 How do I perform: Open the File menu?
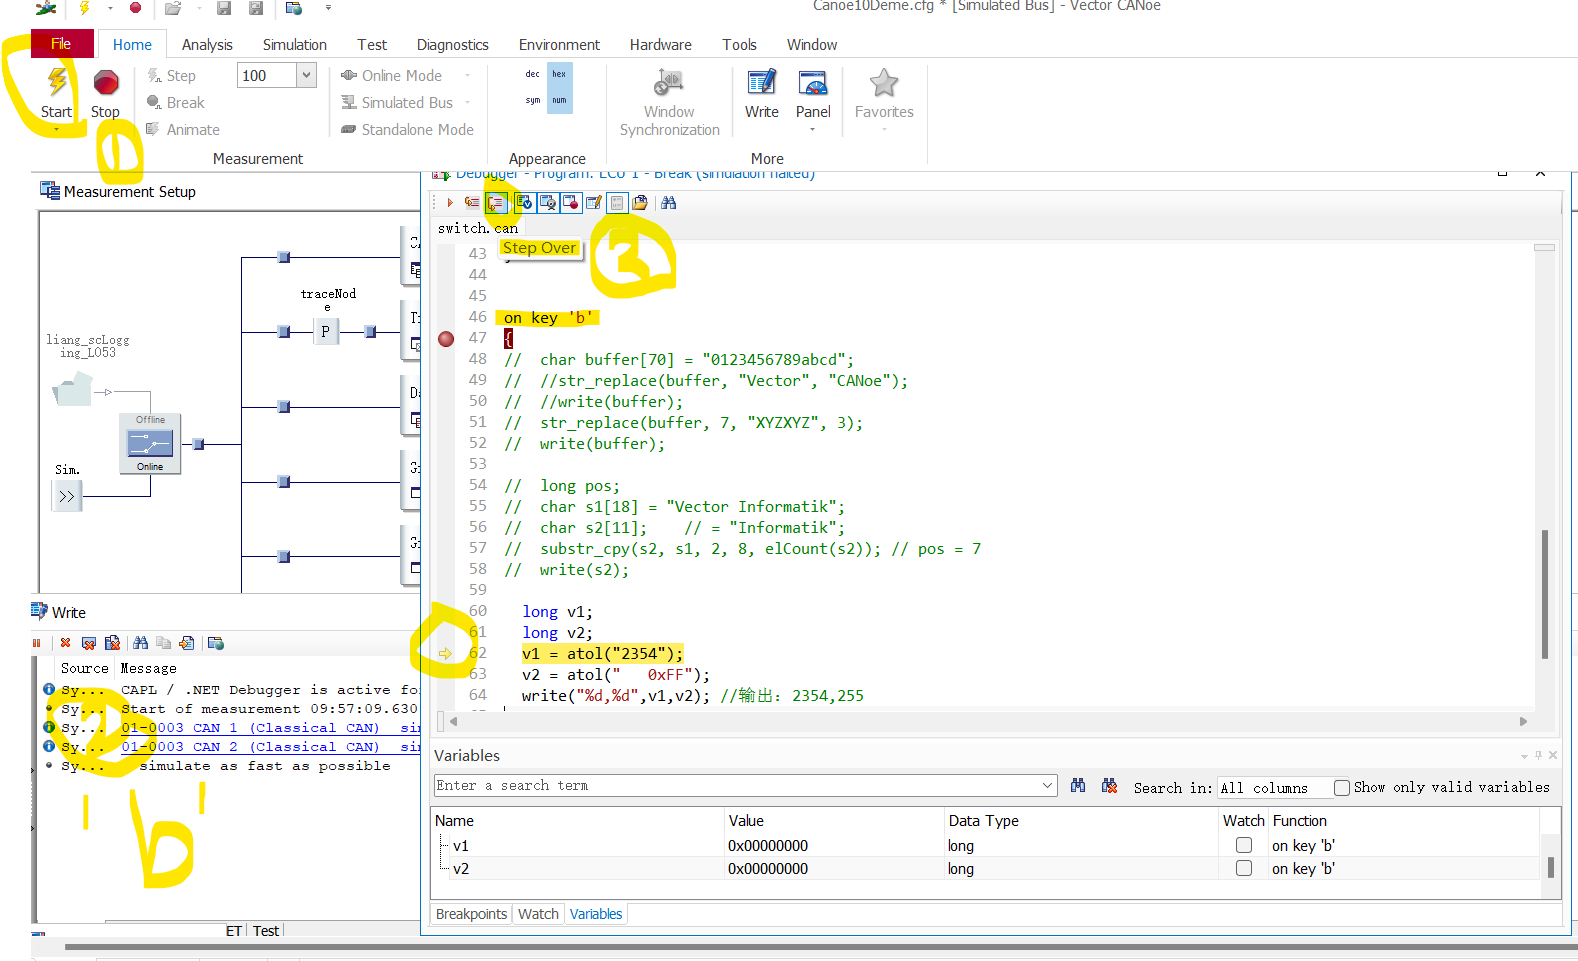[61, 44]
